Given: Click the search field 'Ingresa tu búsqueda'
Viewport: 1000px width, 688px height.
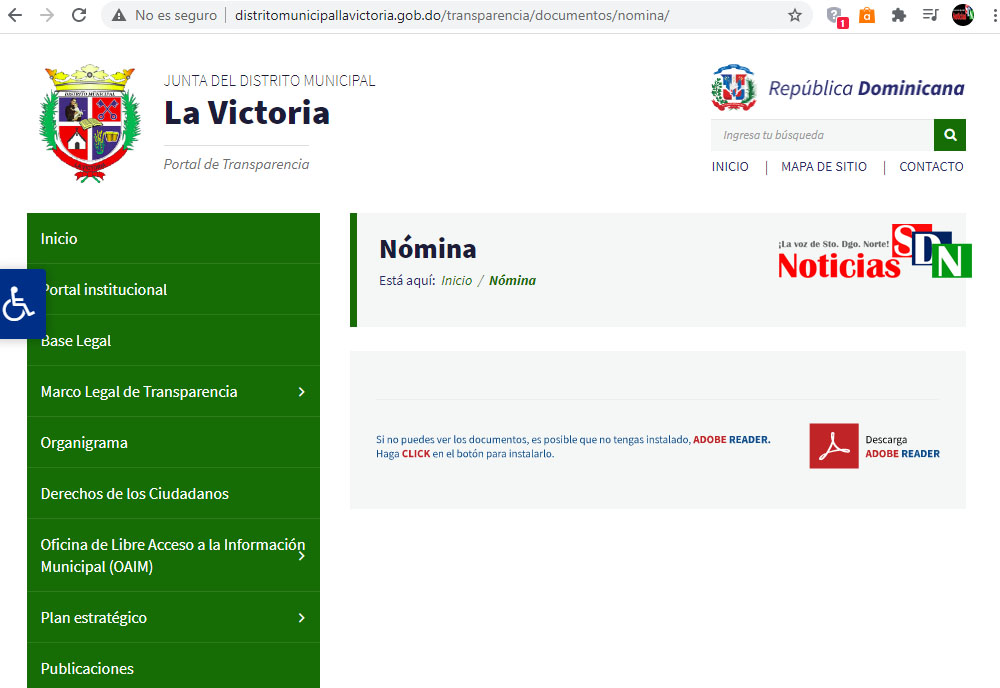Looking at the screenshot, I should coord(820,135).
